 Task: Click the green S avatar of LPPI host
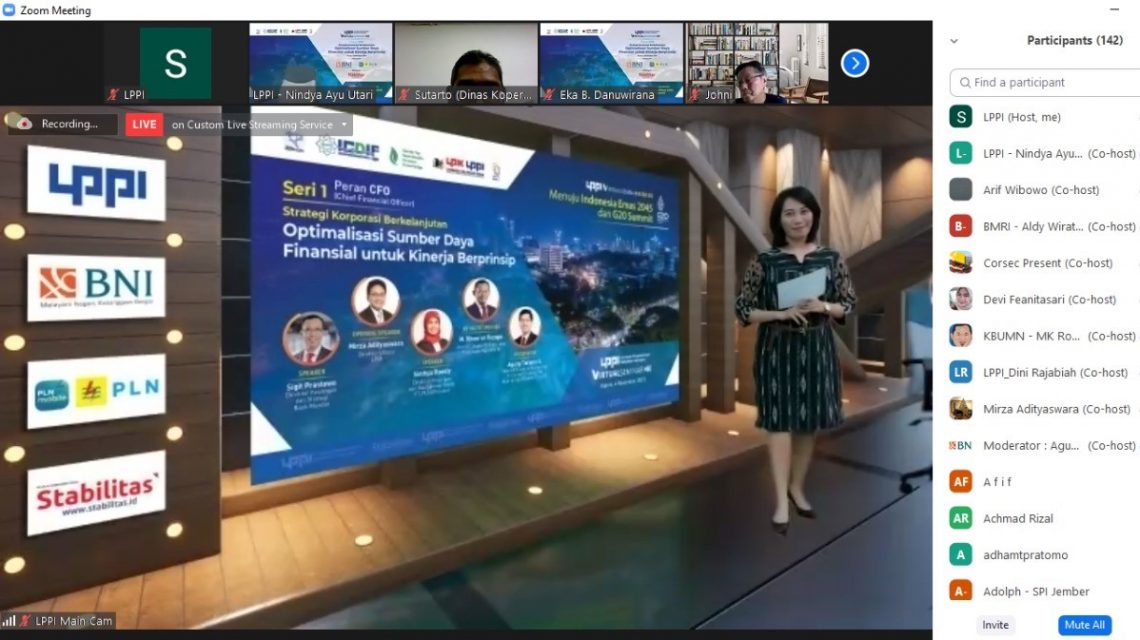coord(961,116)
